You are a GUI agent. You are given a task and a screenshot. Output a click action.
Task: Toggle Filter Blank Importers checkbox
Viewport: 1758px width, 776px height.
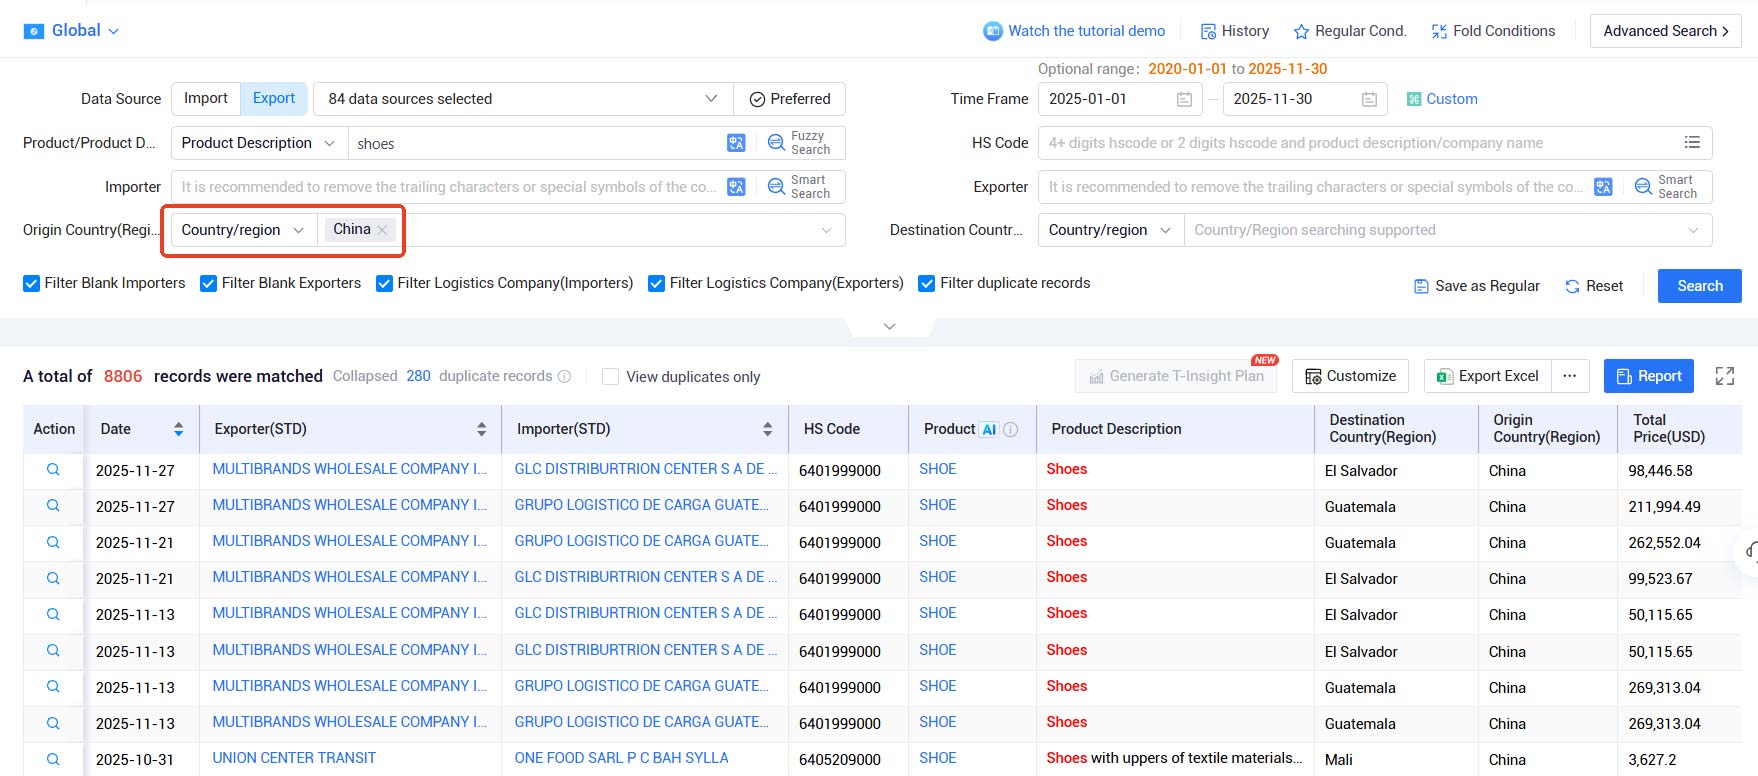pyautogui.click(x=31, y=283)
